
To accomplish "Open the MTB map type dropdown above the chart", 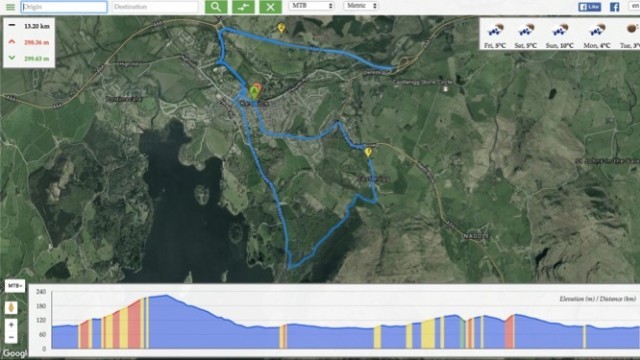I will [x=15, y=286].
